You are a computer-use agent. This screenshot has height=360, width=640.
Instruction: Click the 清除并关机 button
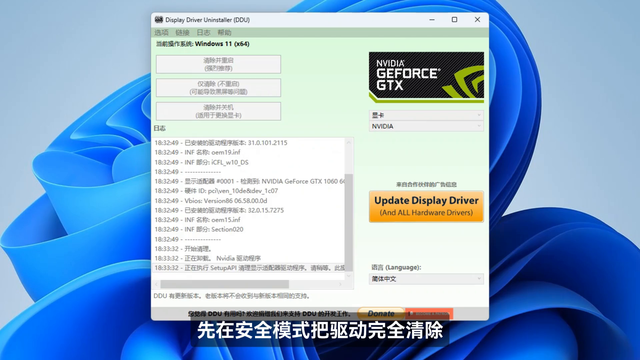click(218, 111)
